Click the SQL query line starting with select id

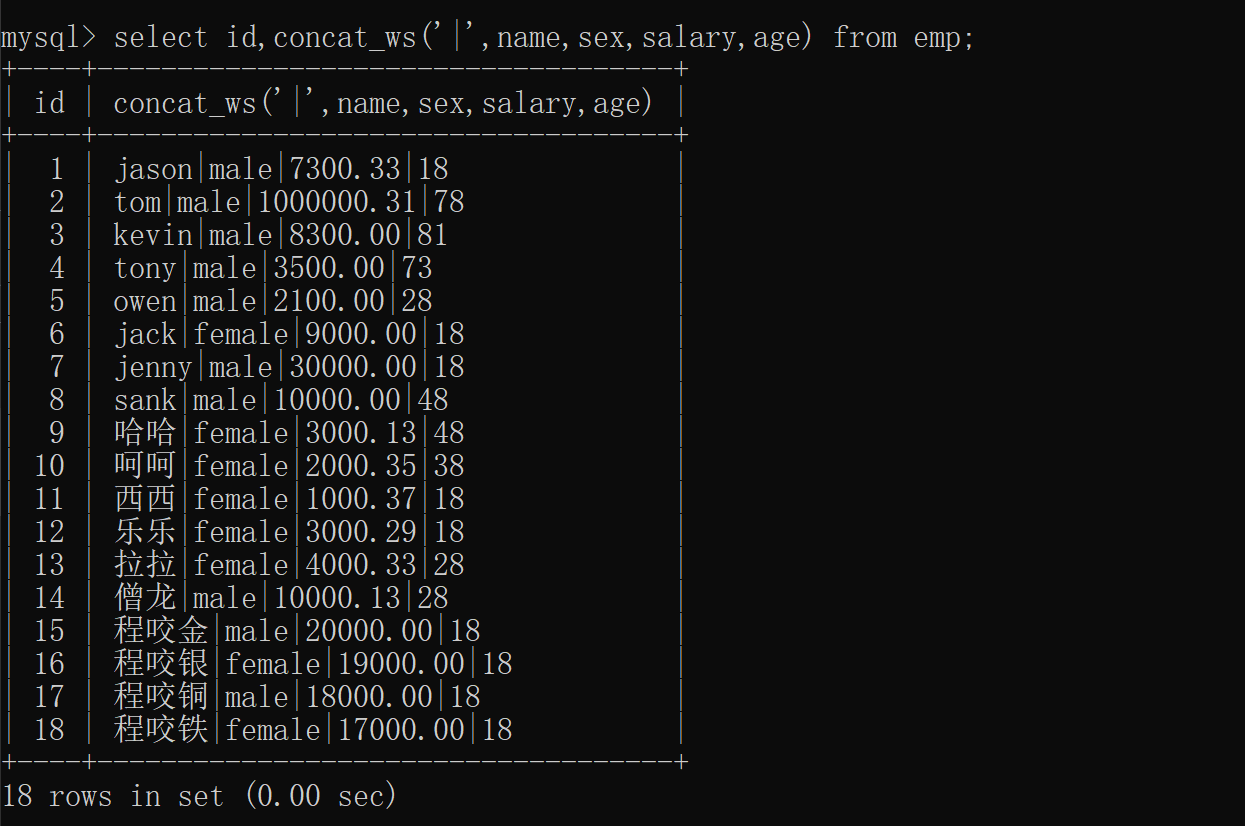[x=544, y=38]
